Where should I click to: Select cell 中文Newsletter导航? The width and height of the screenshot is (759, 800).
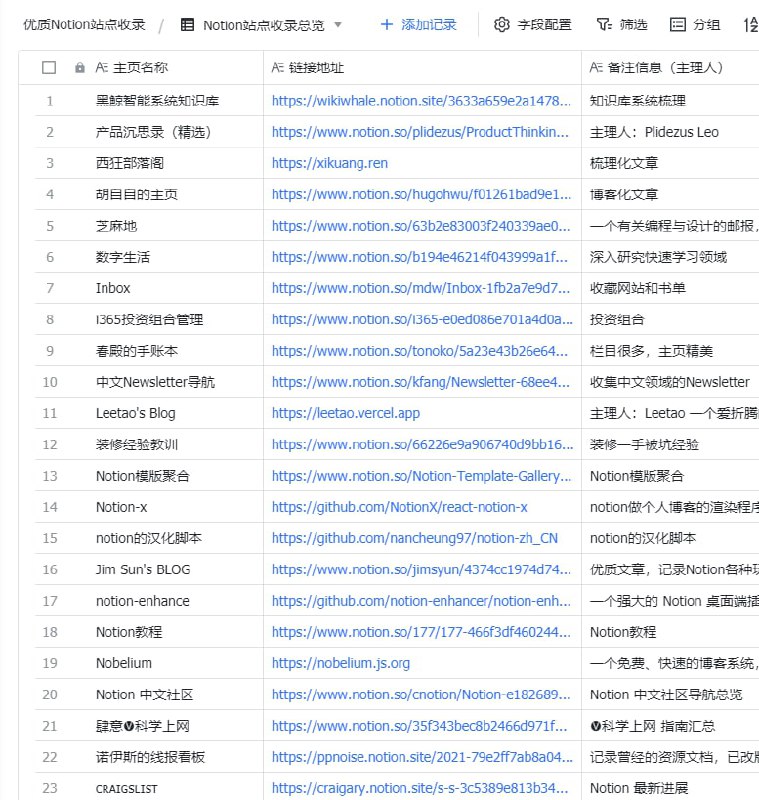click(x=156, y=382)
